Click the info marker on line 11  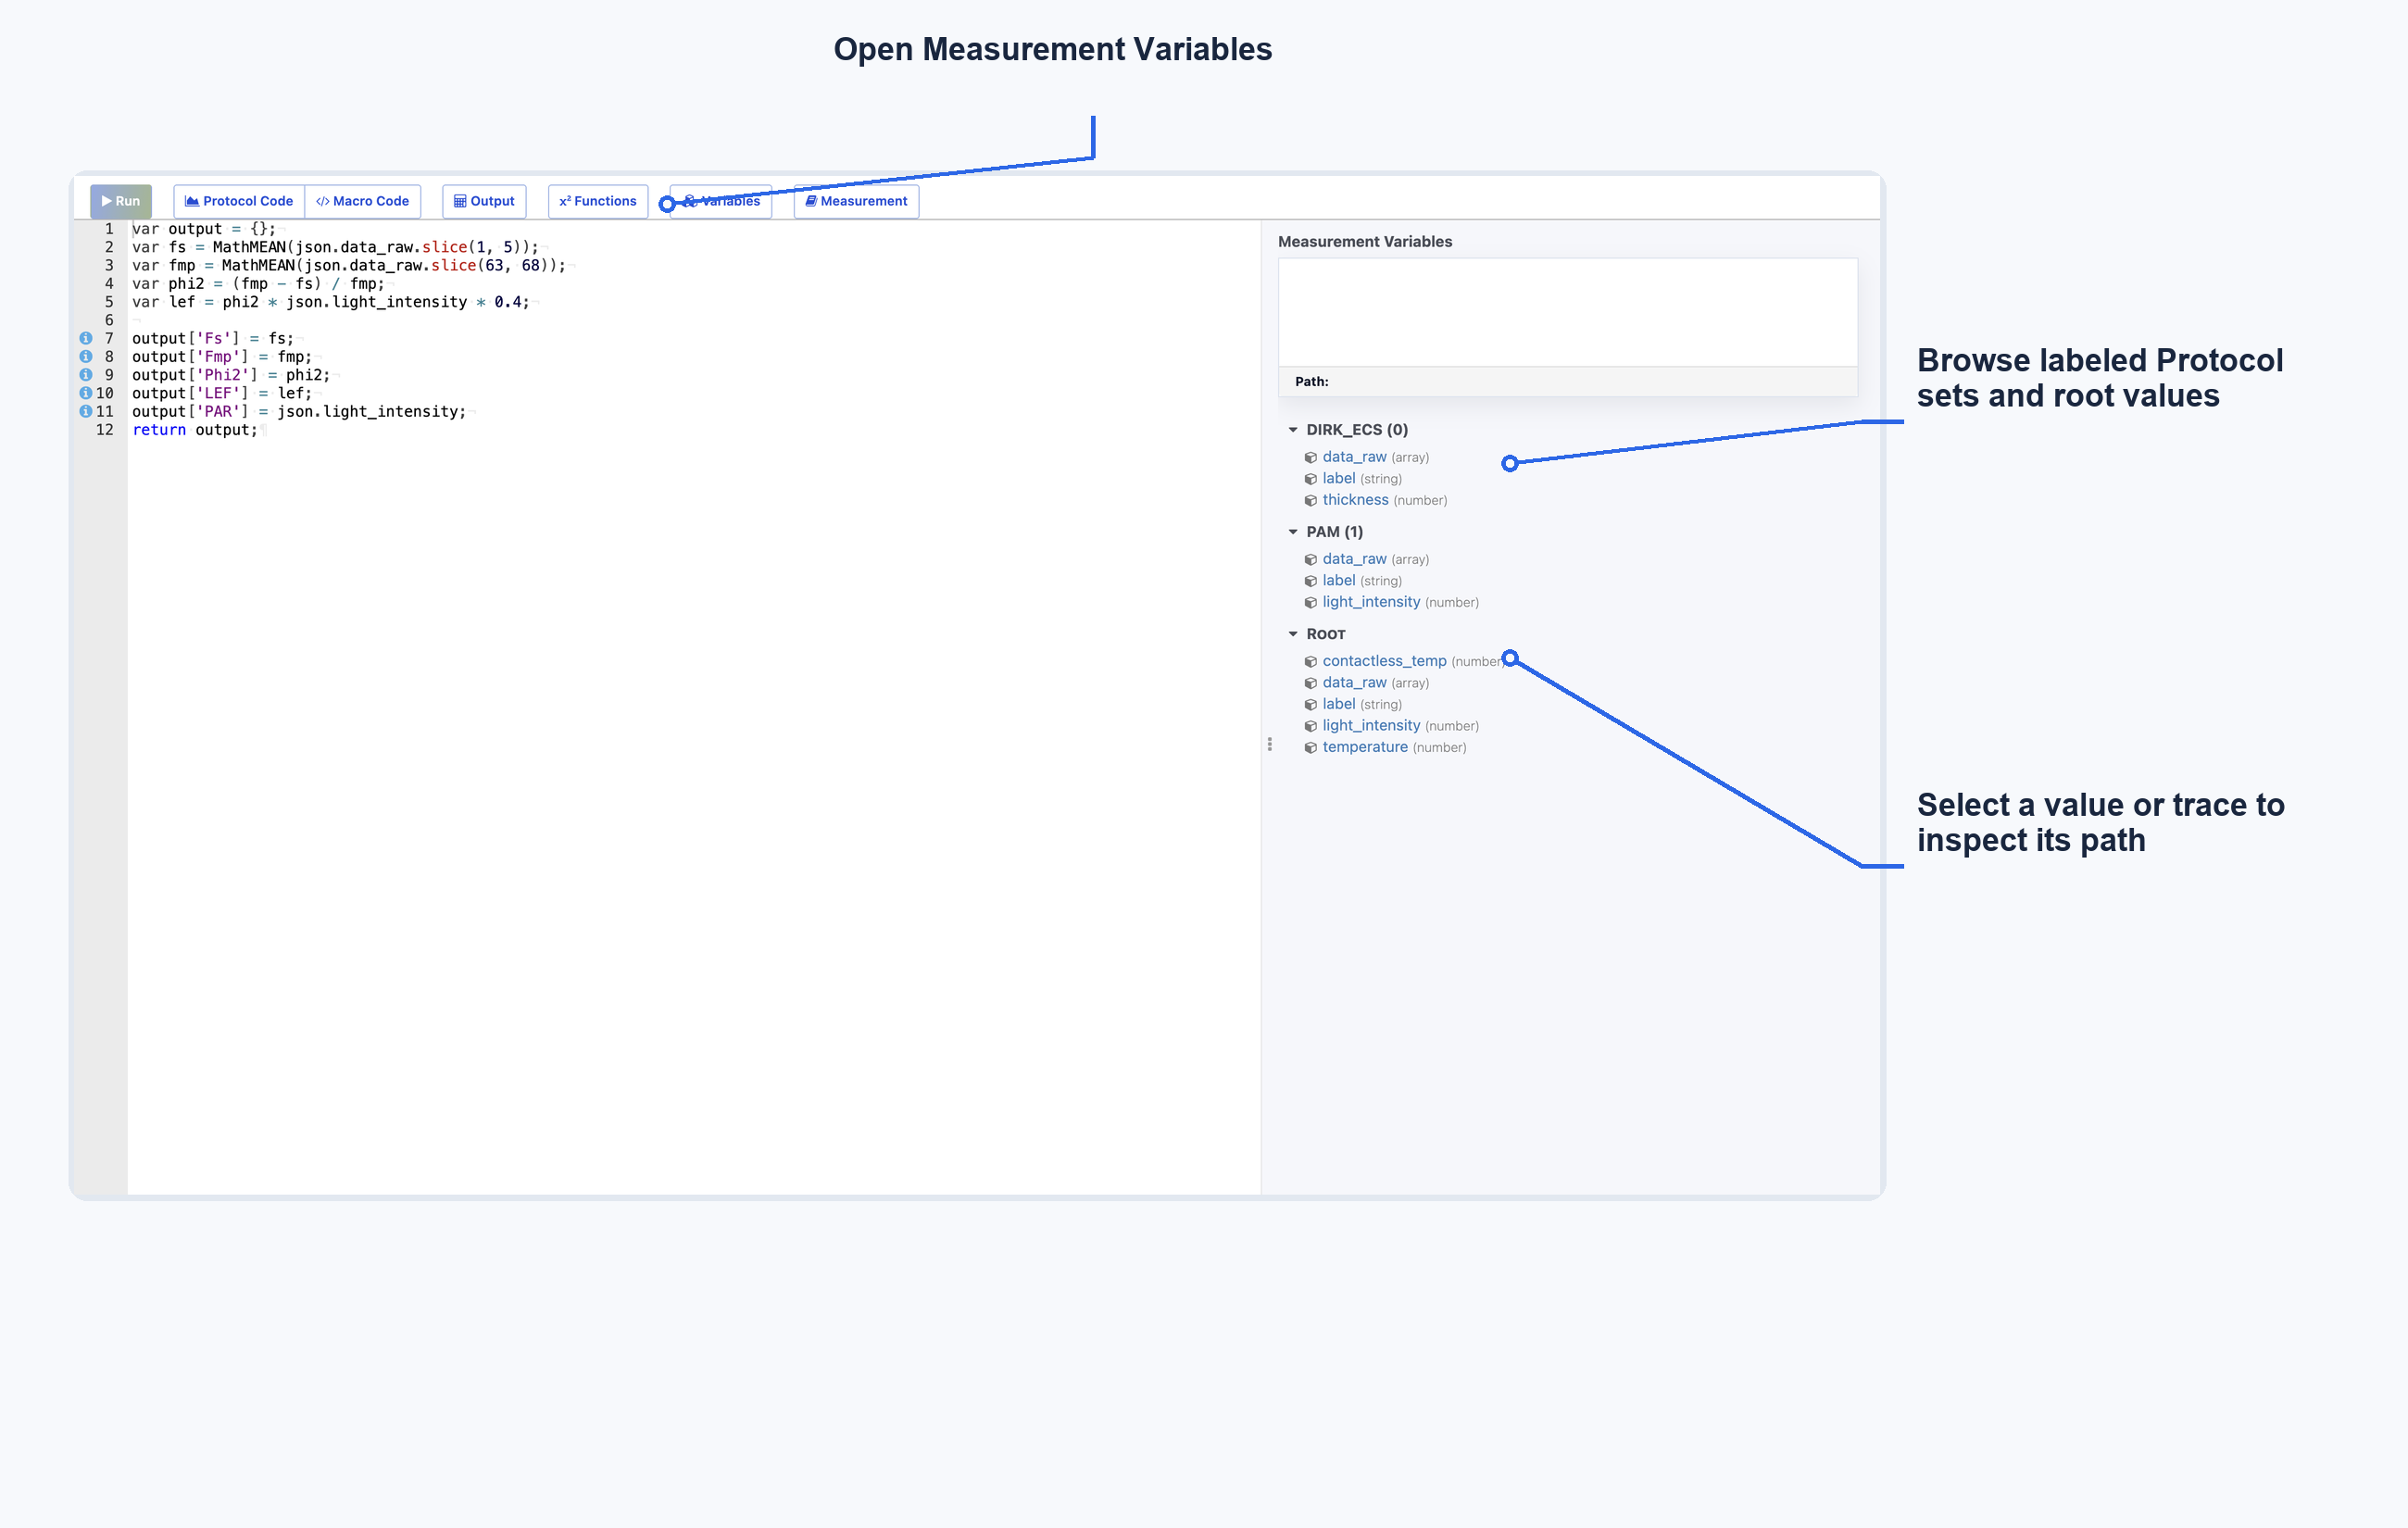(86, 411)
